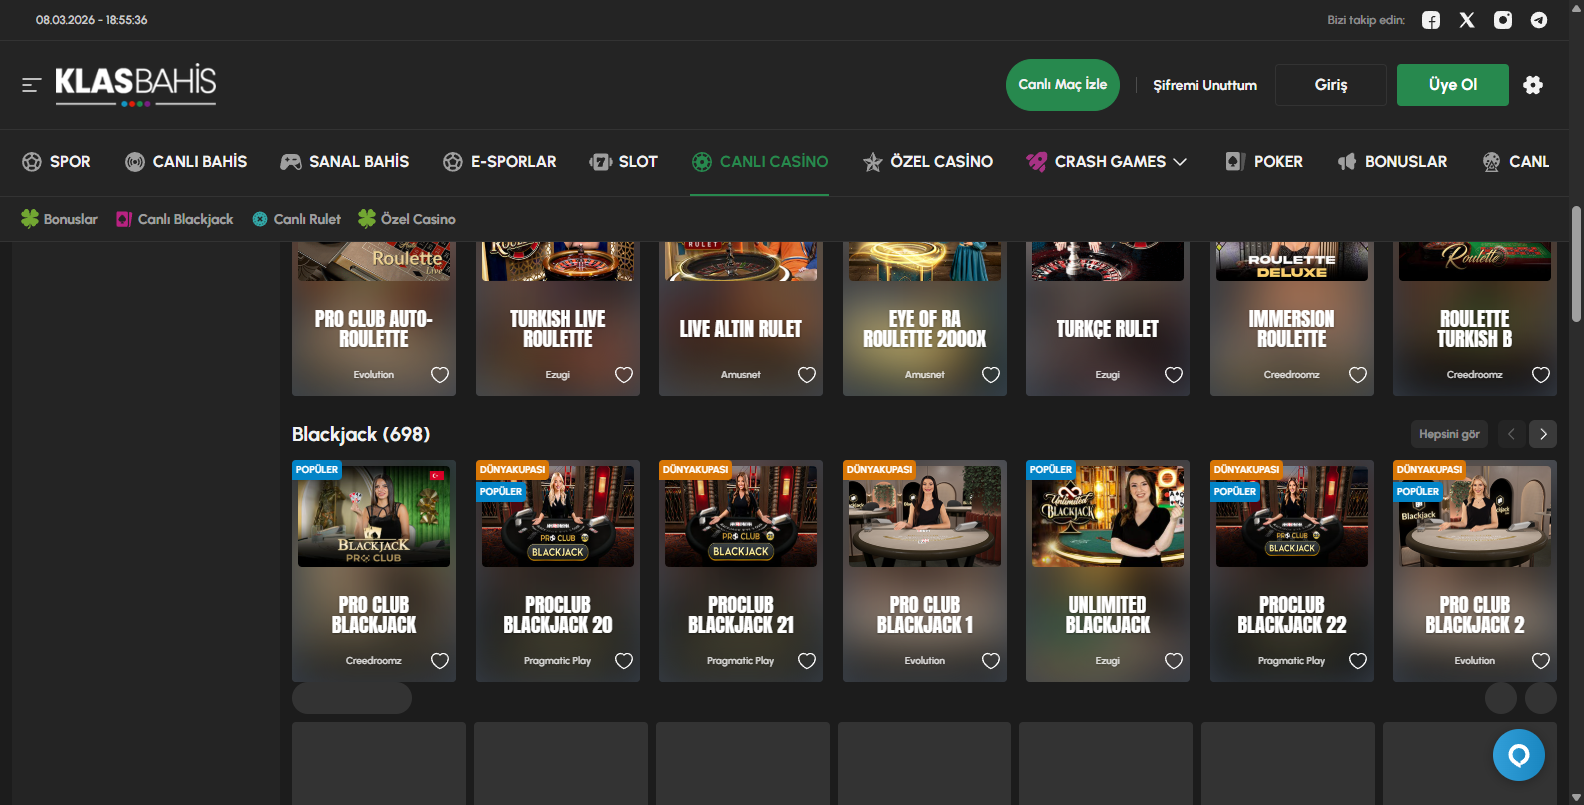Screen dimensions: 1584x805
Task: Favorite Immersion Roulette with heart
Action: 1358,375
